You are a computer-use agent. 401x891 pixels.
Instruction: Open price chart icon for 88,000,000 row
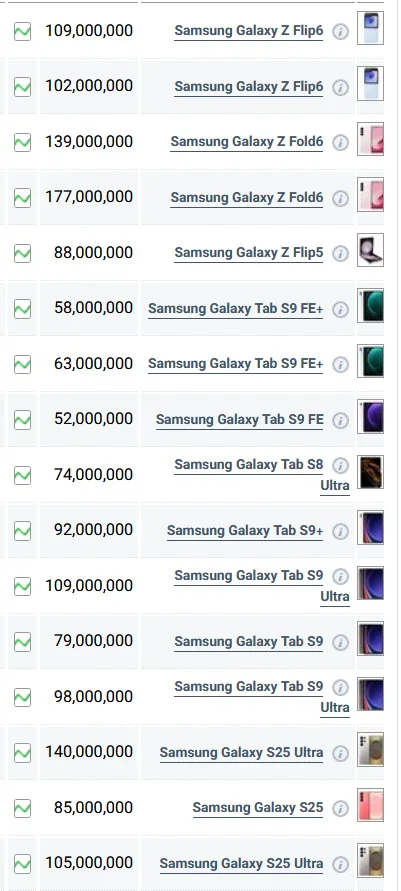point(22,253)
